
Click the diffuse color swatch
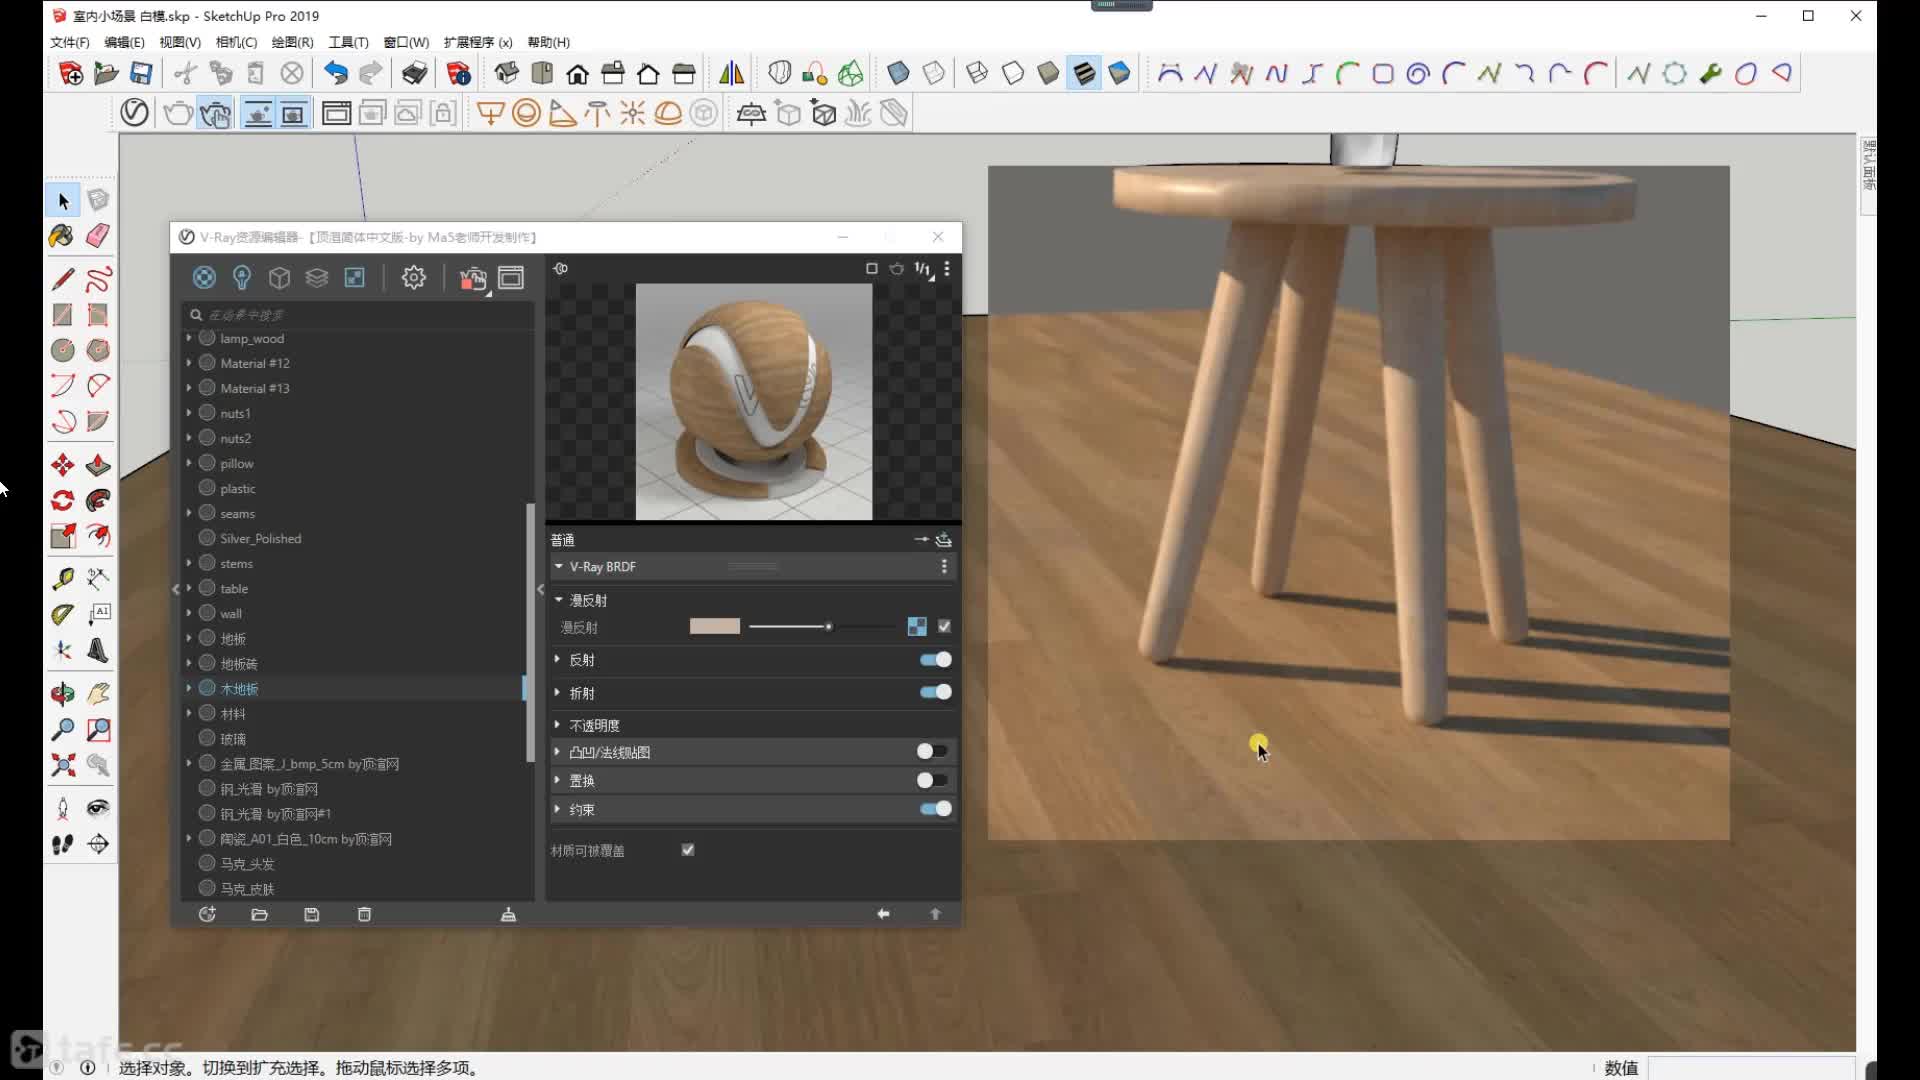(715, 626)
